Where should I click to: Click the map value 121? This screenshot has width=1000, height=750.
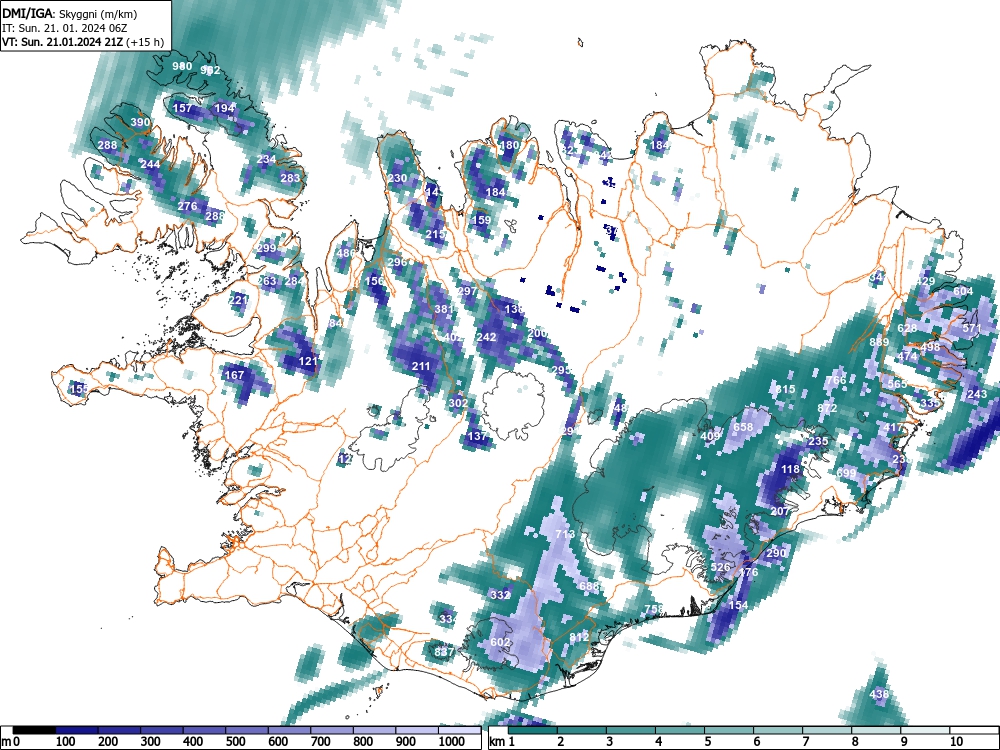coord(308,361)
